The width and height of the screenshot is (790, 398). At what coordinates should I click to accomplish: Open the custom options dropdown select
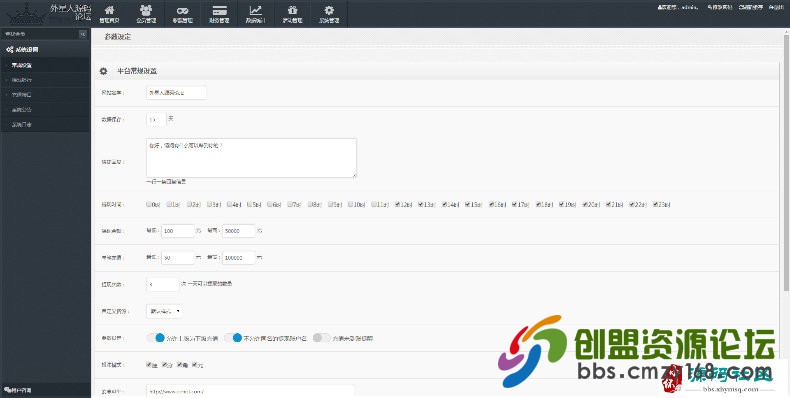coord(164,311)
